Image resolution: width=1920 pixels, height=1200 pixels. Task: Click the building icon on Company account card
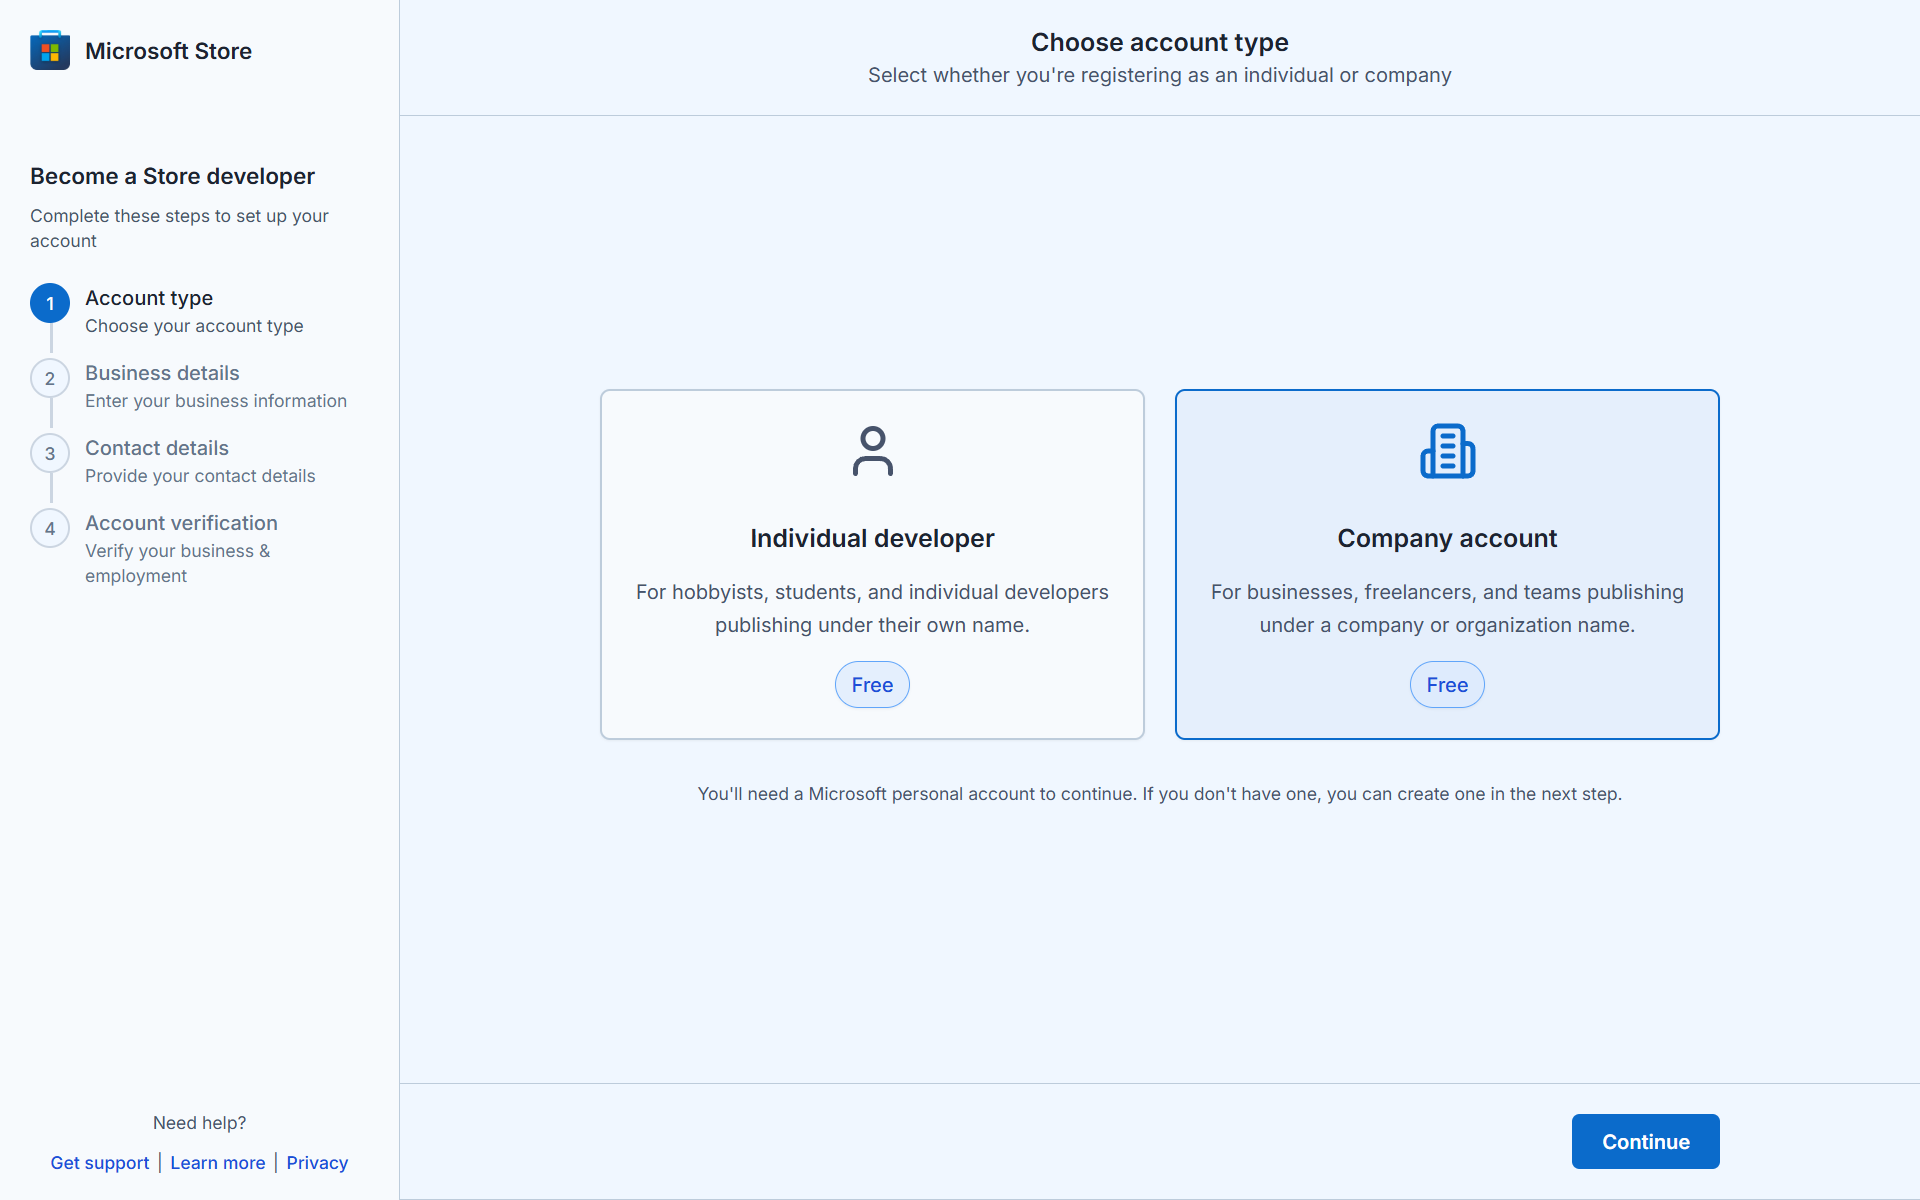pyautogui.click(x=1447, y=451)
